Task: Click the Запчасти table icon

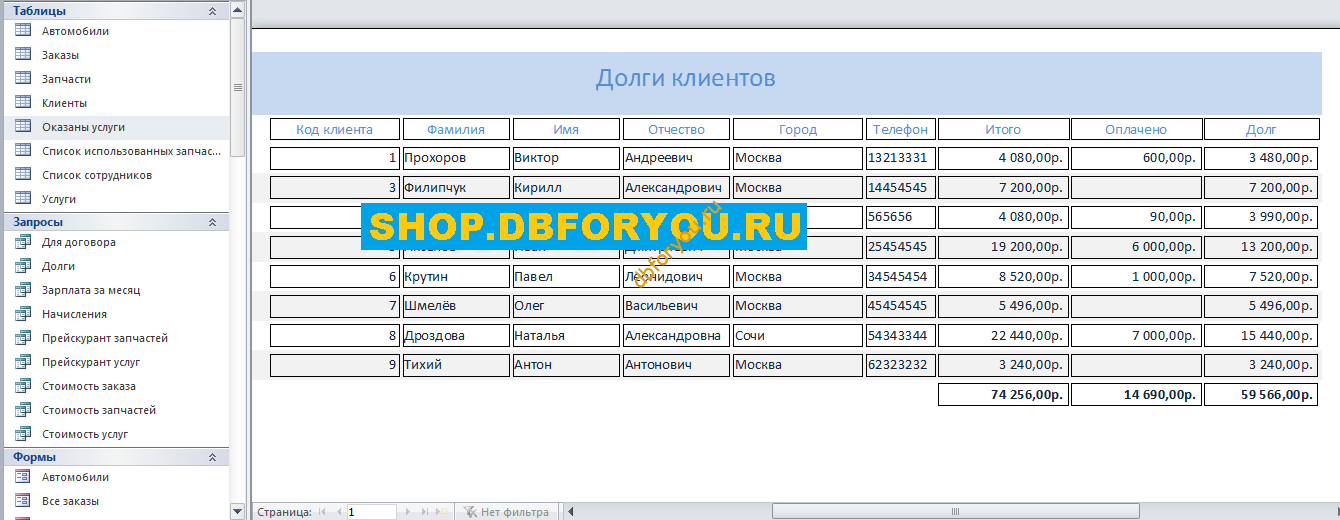Action: (x=23, y=79)
